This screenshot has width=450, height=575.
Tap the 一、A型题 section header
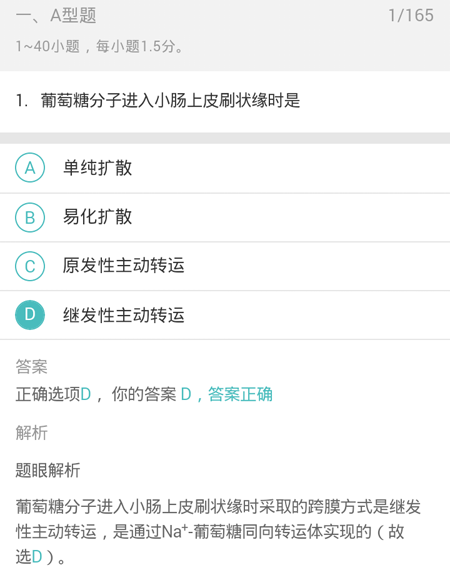(56, 15)
